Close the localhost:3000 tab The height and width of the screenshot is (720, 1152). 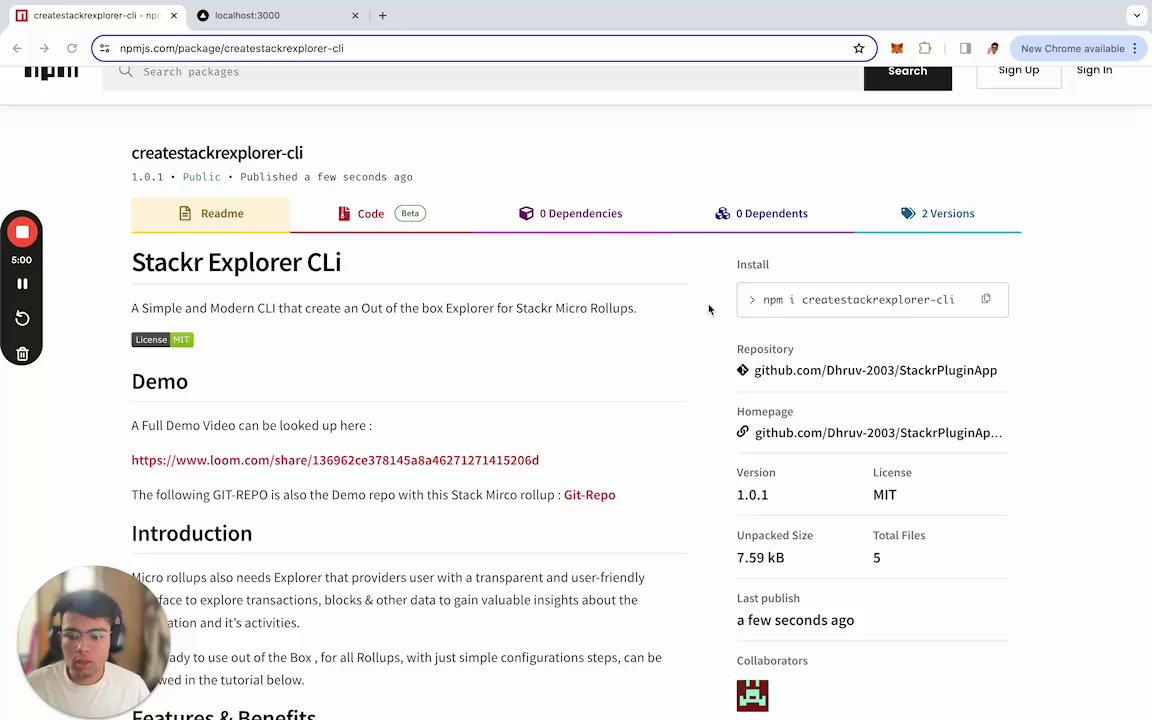coord(356,15)
